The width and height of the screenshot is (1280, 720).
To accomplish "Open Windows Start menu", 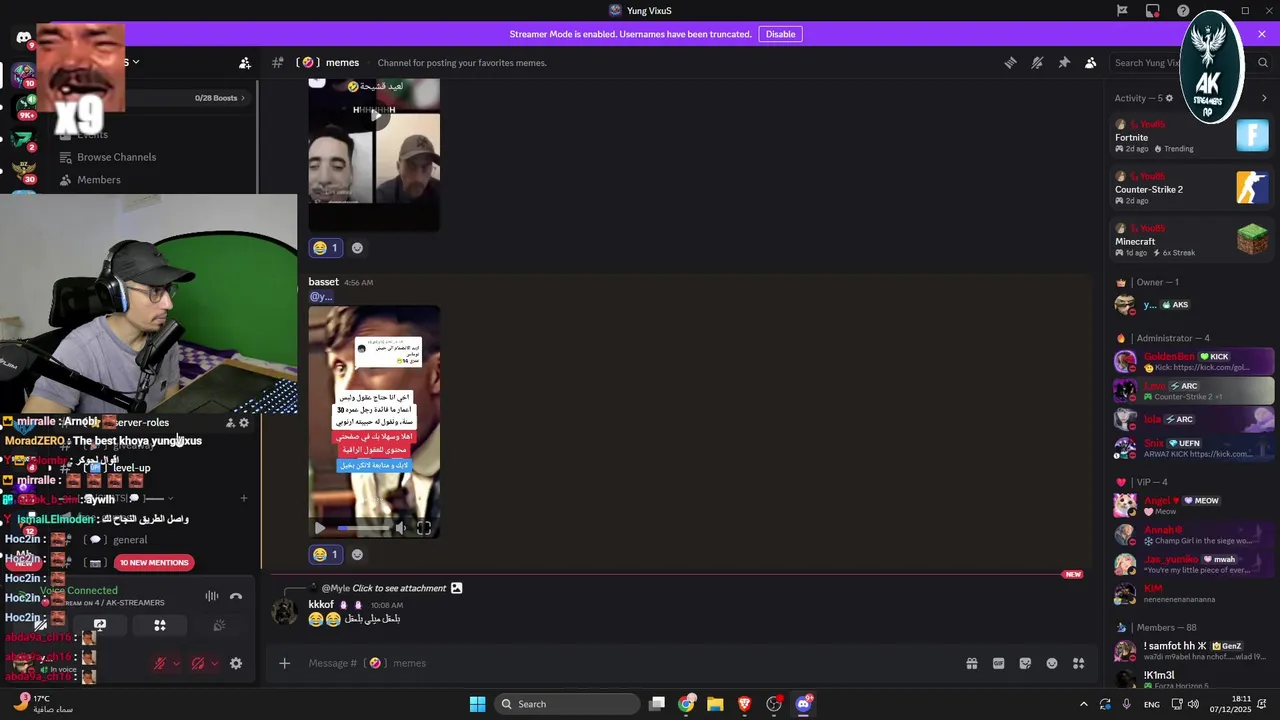I will coord(477,704).
